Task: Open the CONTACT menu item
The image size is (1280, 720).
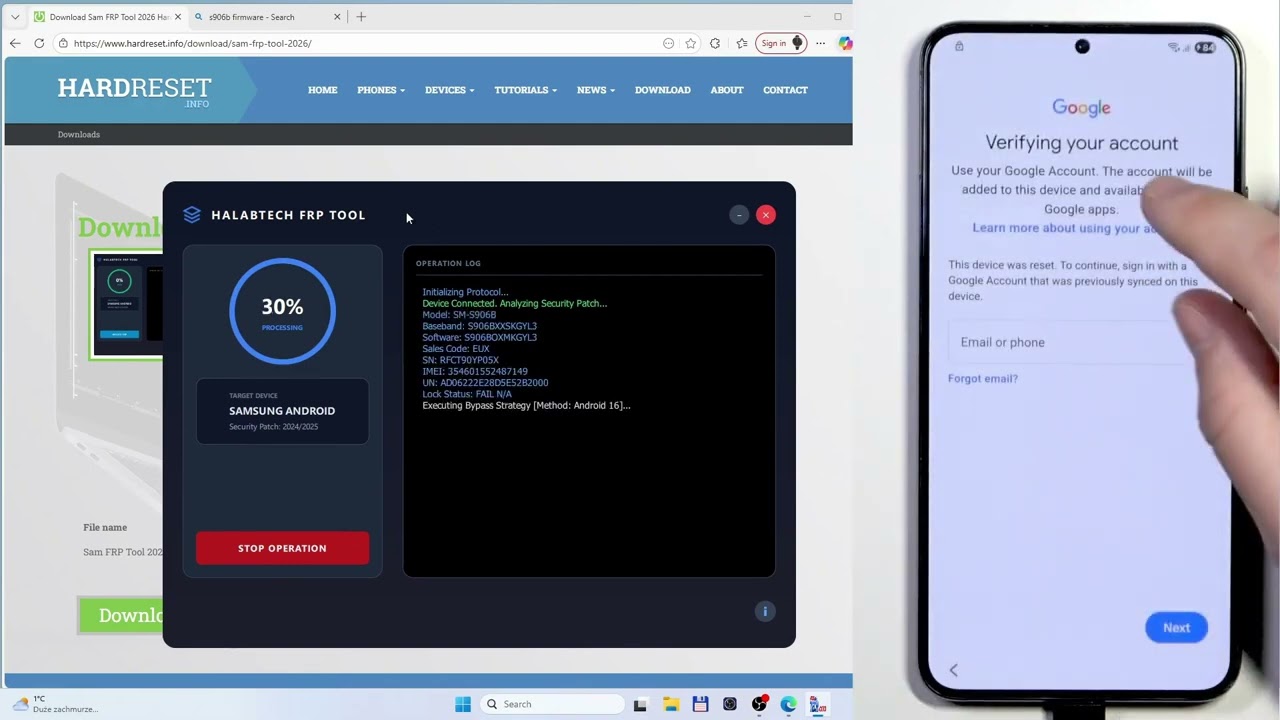Action: point(785,90)
